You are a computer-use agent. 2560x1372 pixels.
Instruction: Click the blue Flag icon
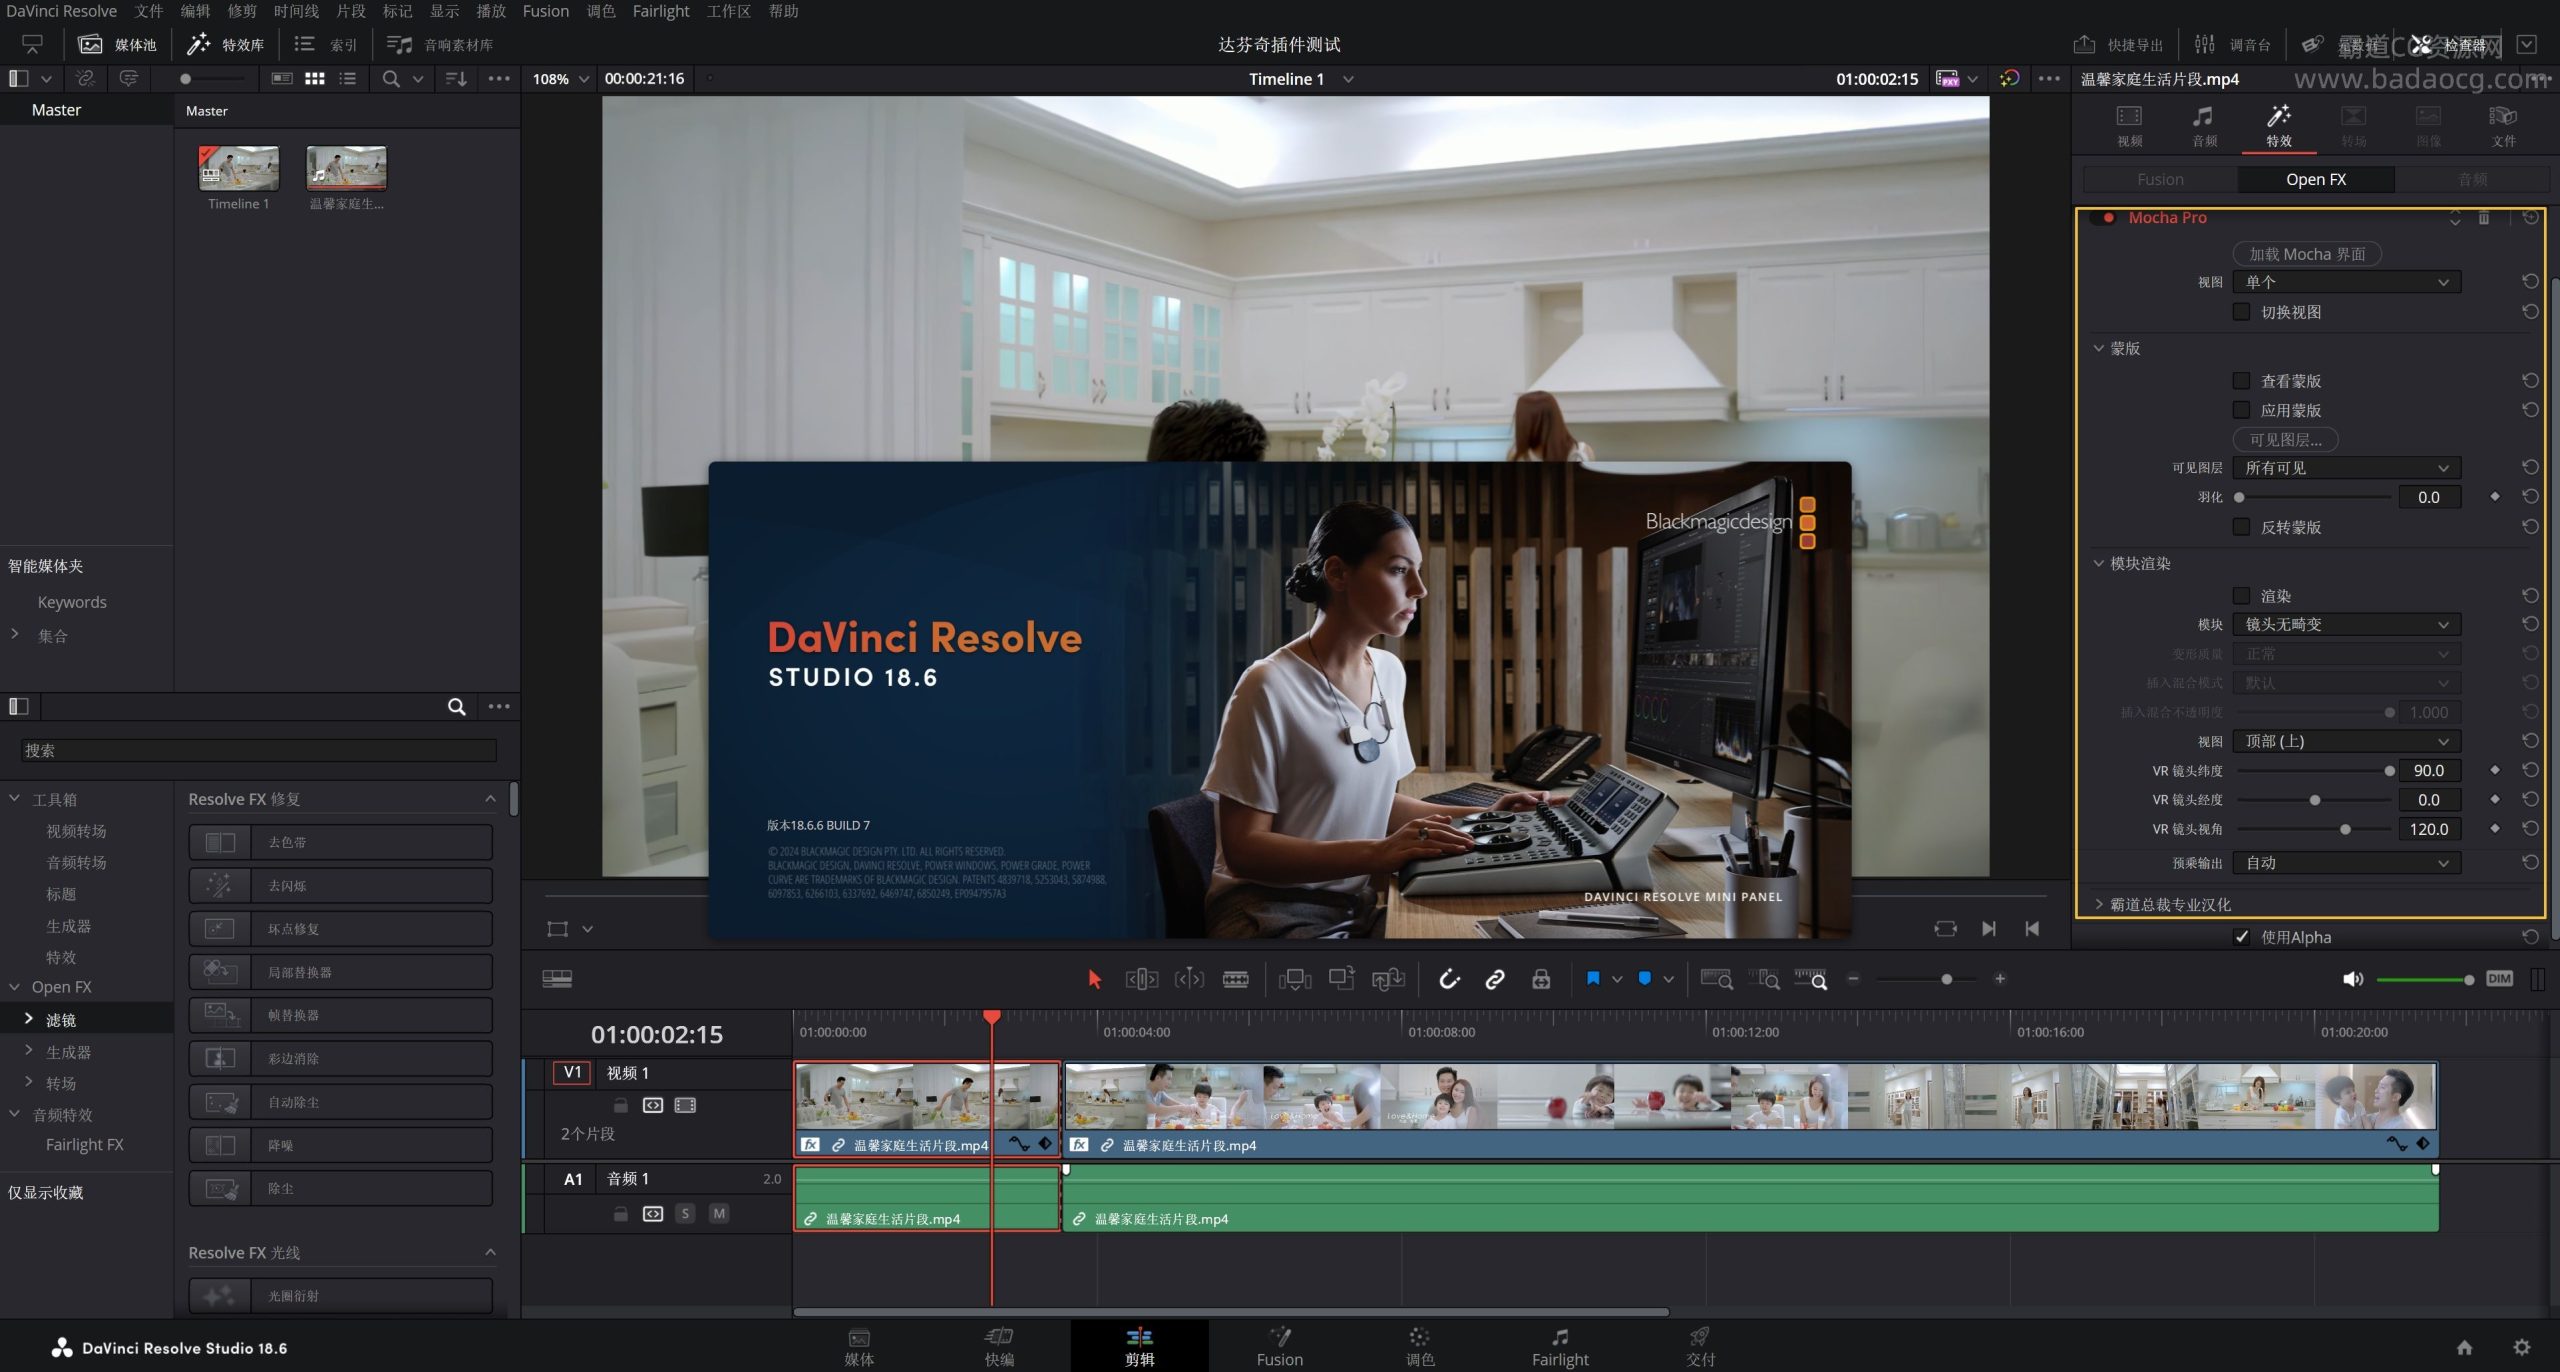pyautogui.click(x=1593, y=978)
